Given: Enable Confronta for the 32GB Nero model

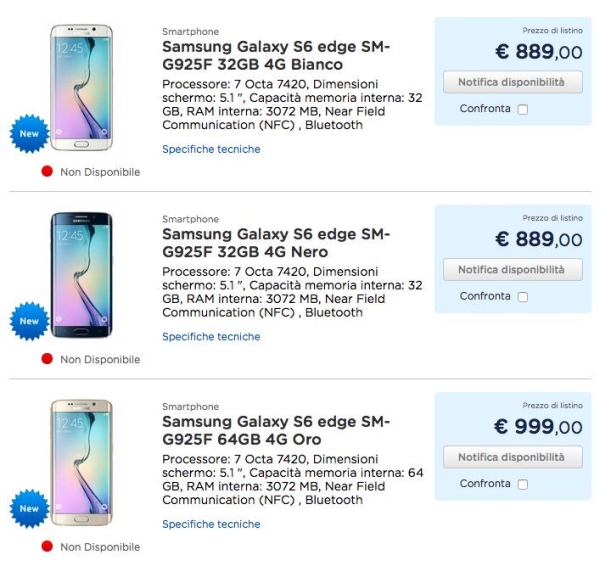Looking at the screenshot, I should 522,297.
